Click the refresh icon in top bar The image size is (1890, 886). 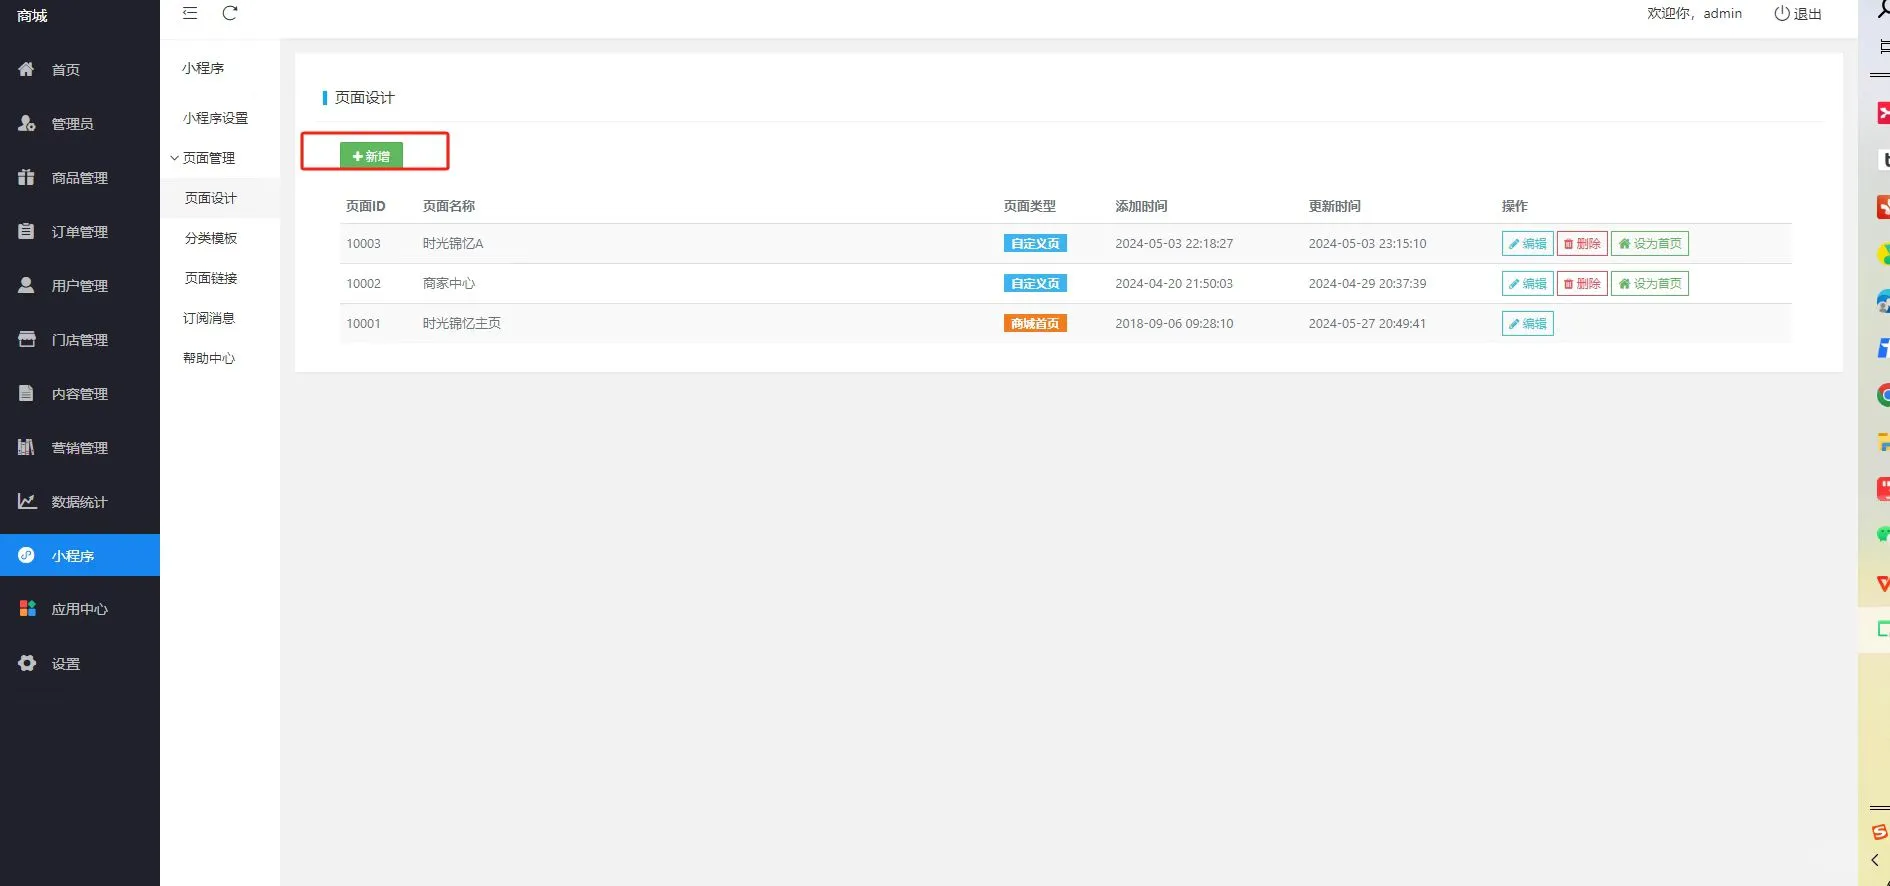tap(230, 13)
